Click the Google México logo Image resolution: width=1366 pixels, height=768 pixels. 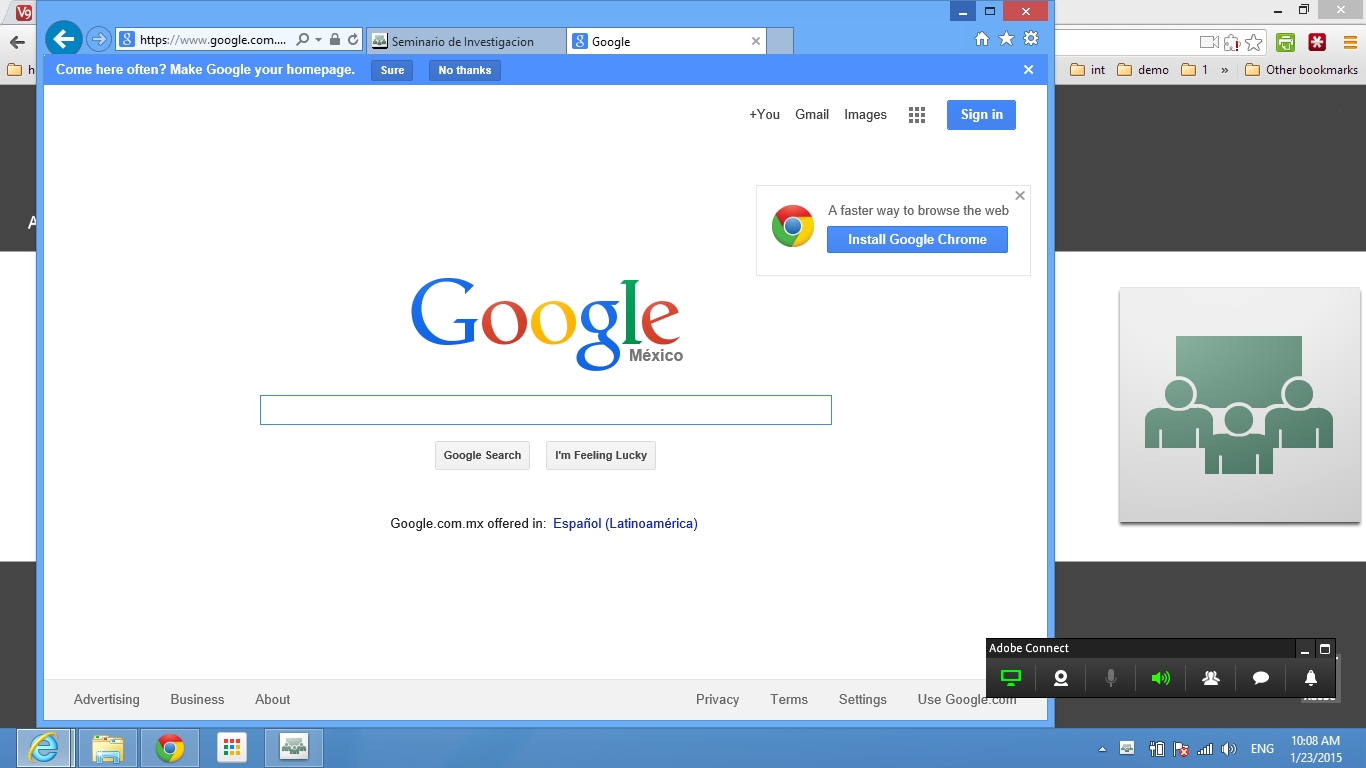click(x=546, y=323)
